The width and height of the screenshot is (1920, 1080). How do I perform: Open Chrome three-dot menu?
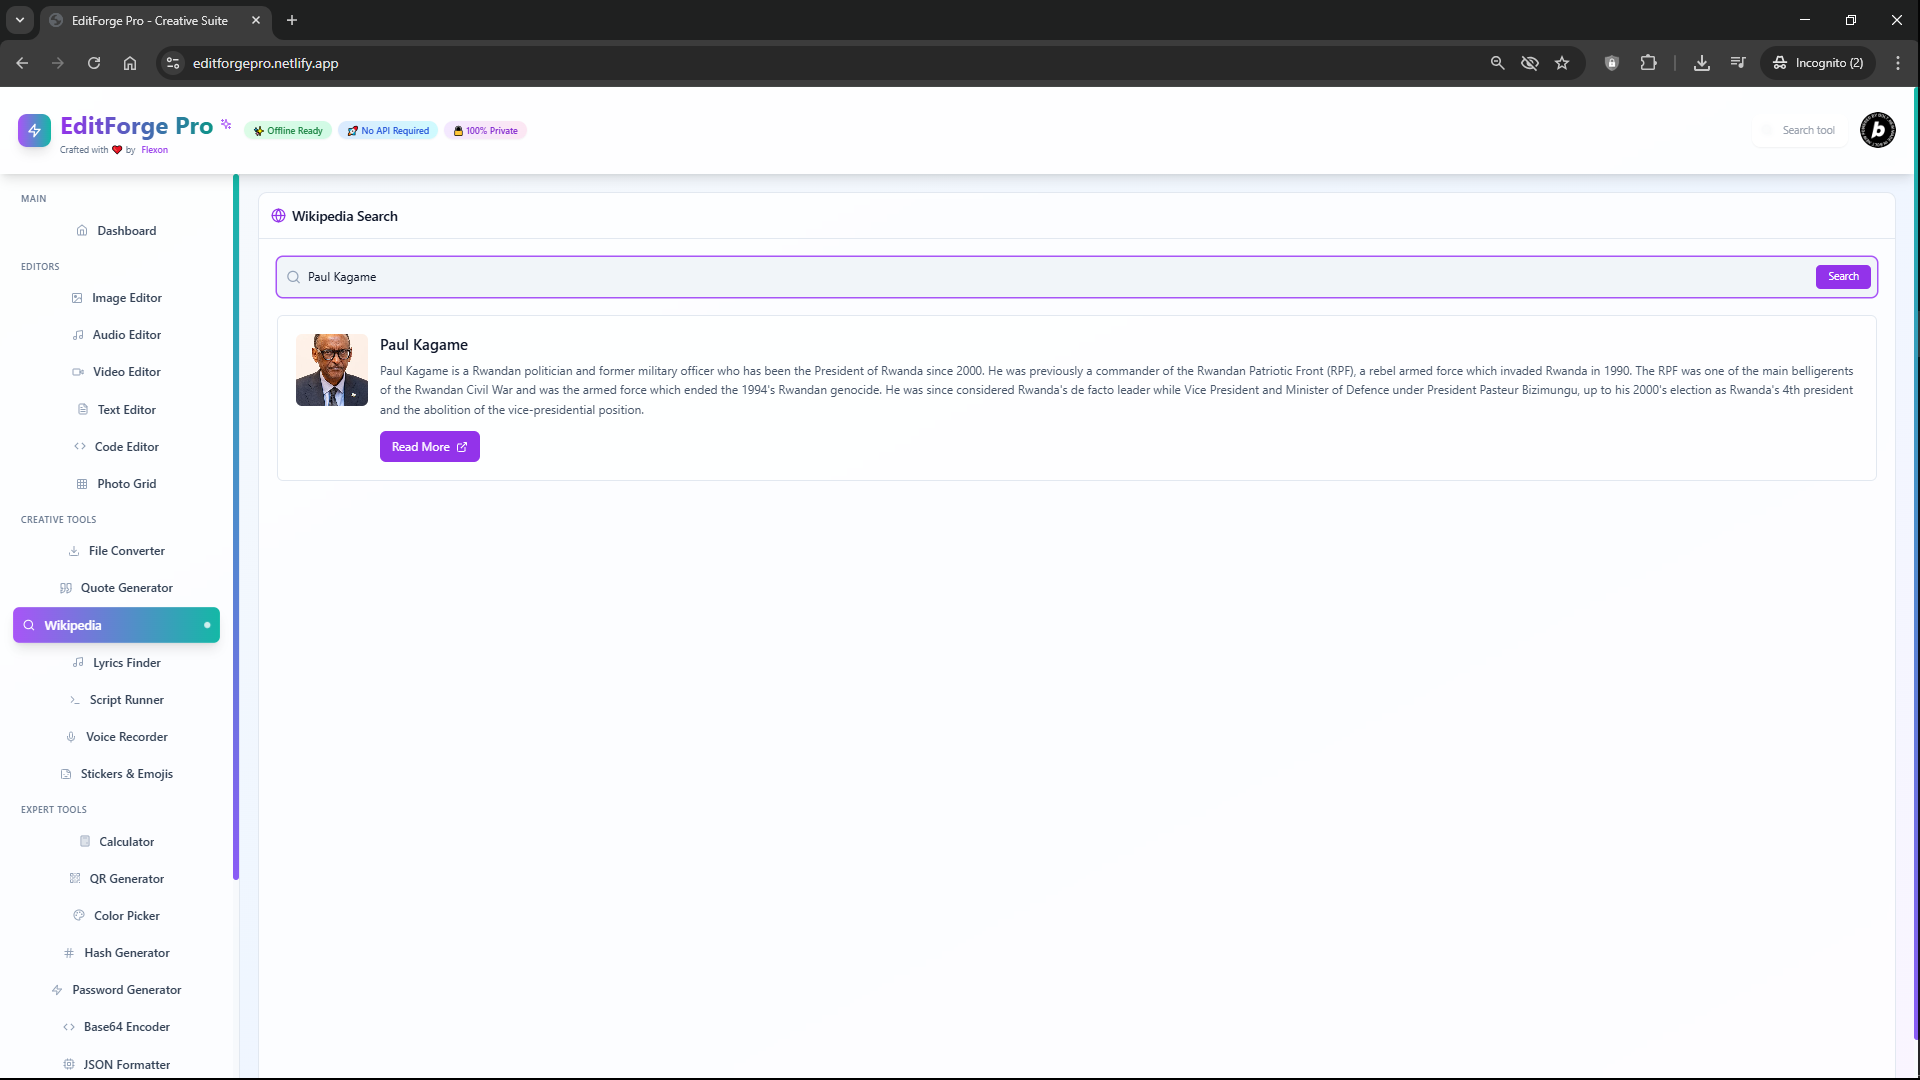[x=1898, y=63]
